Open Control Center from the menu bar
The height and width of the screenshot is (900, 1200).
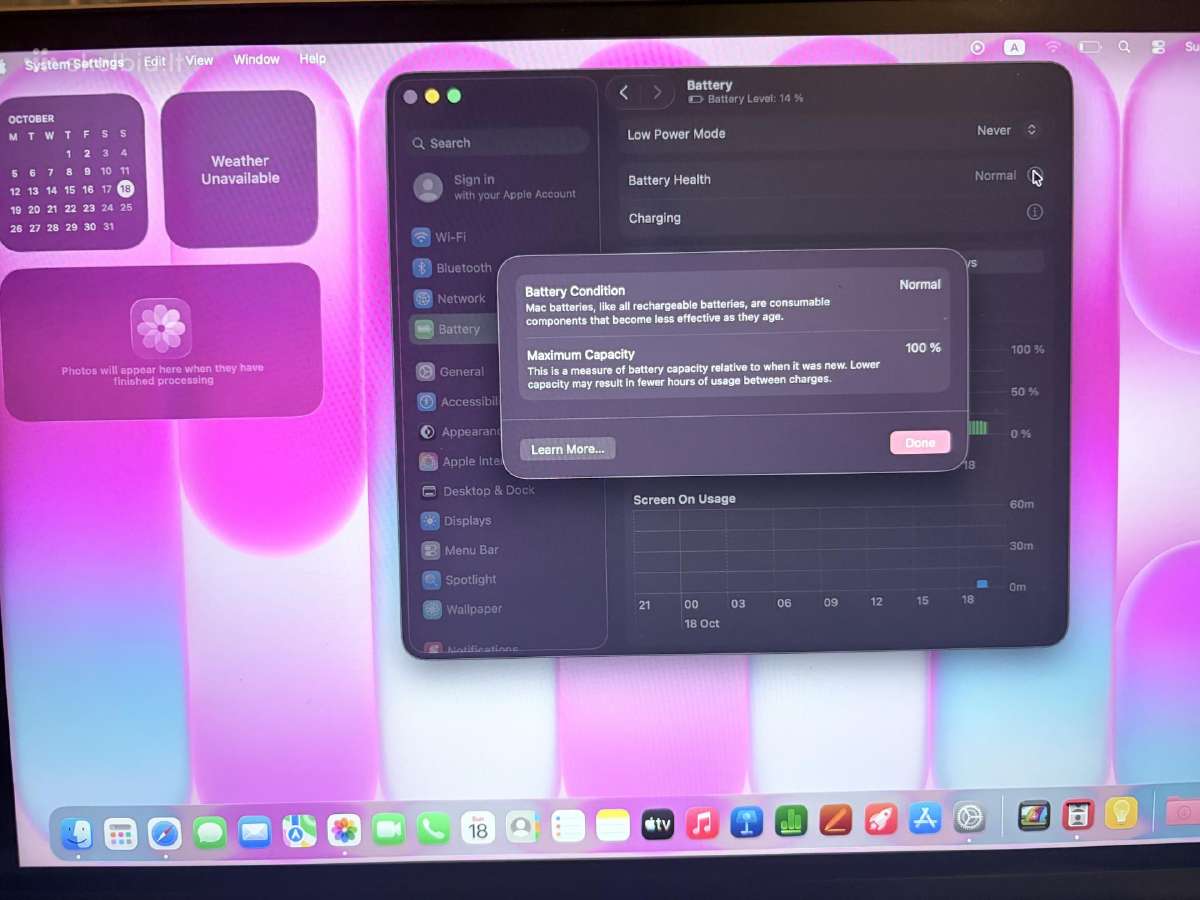(1158, 47)
